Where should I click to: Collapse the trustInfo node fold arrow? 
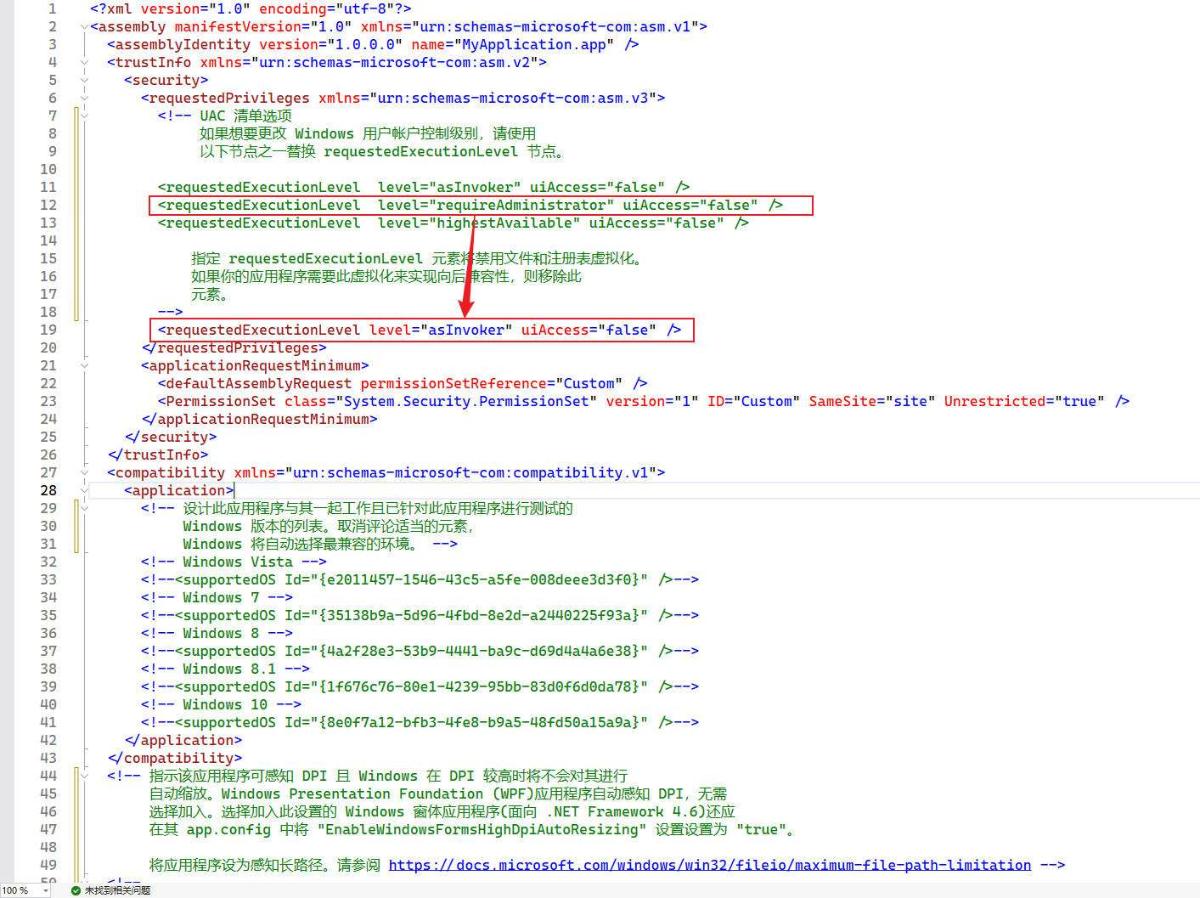pyautogui.click(x=82, y=63)
